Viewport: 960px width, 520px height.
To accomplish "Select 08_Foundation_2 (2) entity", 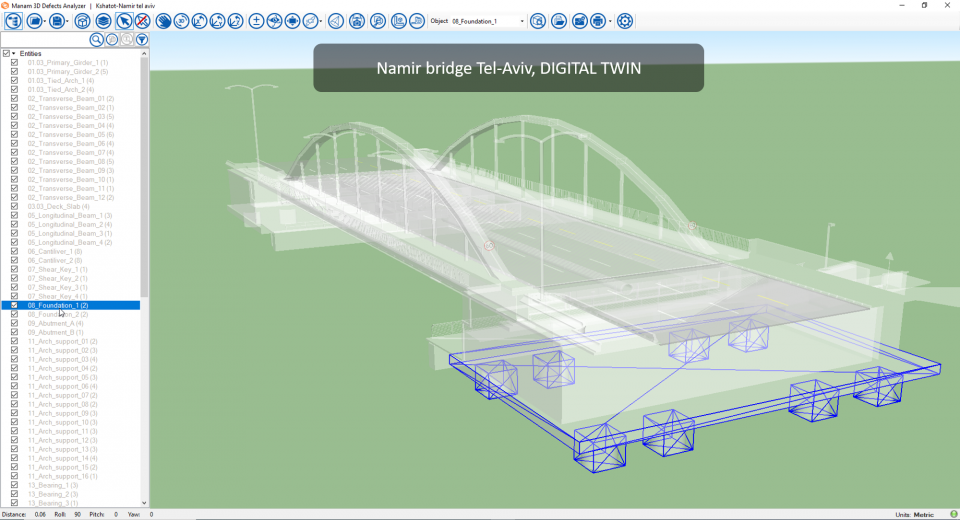I will click(58, 314).
